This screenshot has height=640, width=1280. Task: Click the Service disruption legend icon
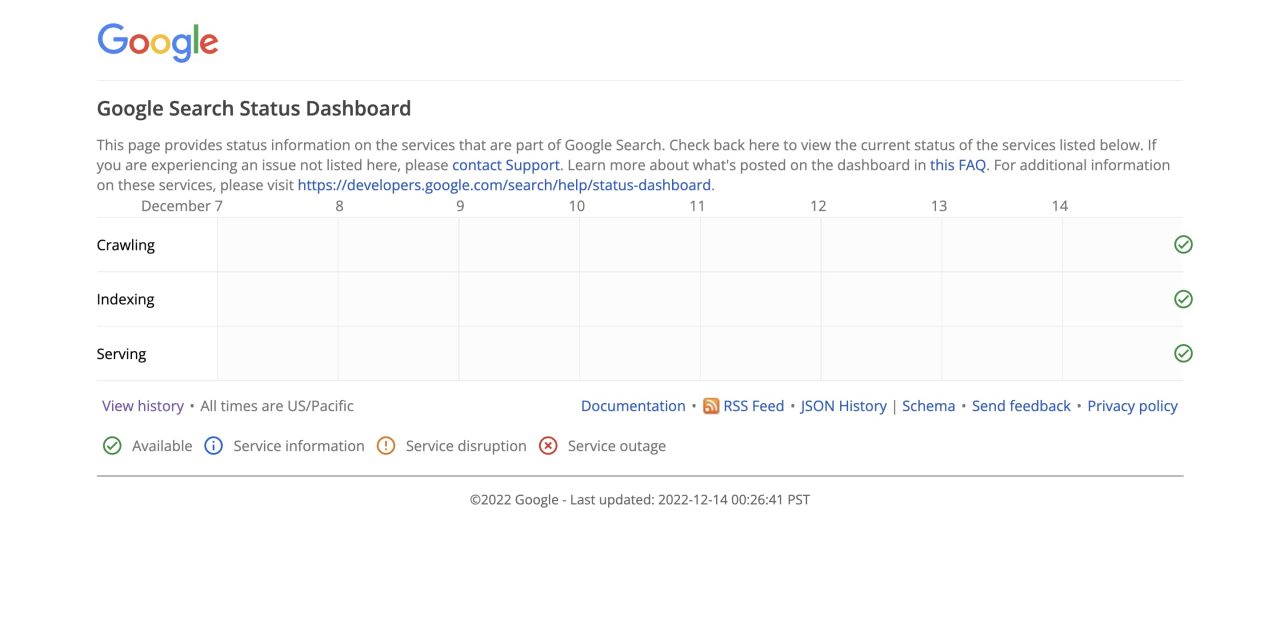[x=386, y=445]
